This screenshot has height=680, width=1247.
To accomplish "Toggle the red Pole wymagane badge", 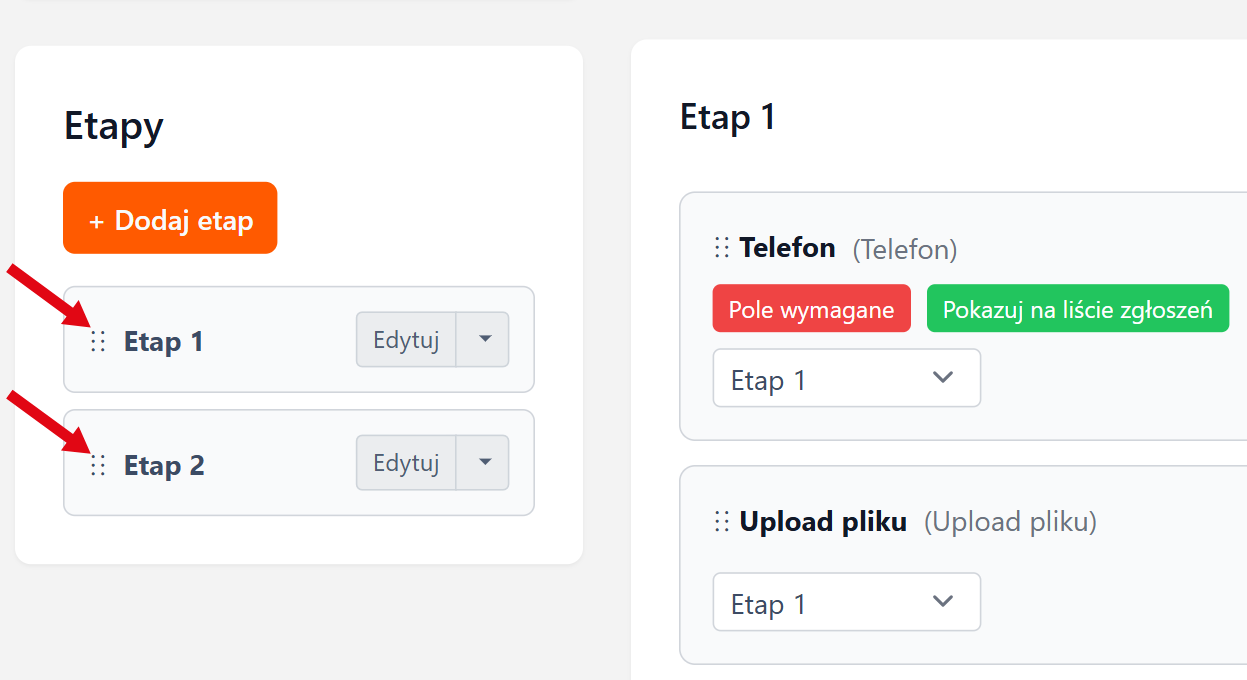I will point(811,309).
